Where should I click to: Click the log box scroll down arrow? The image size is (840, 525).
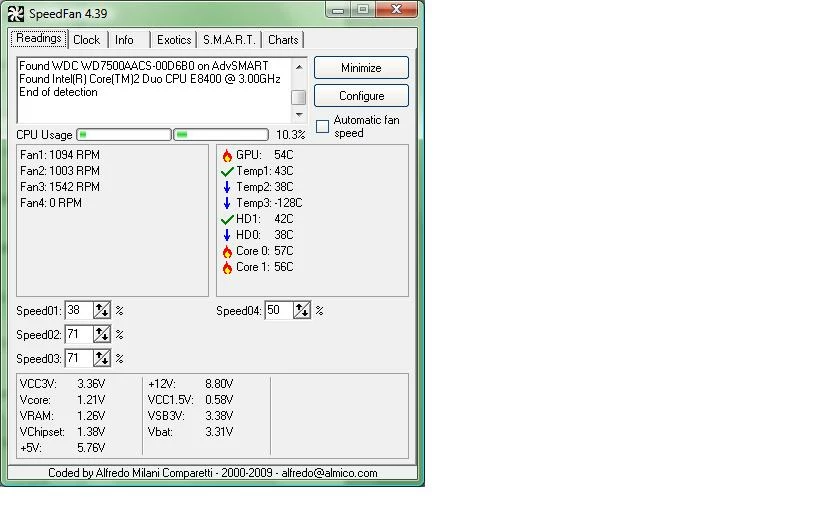298,115
